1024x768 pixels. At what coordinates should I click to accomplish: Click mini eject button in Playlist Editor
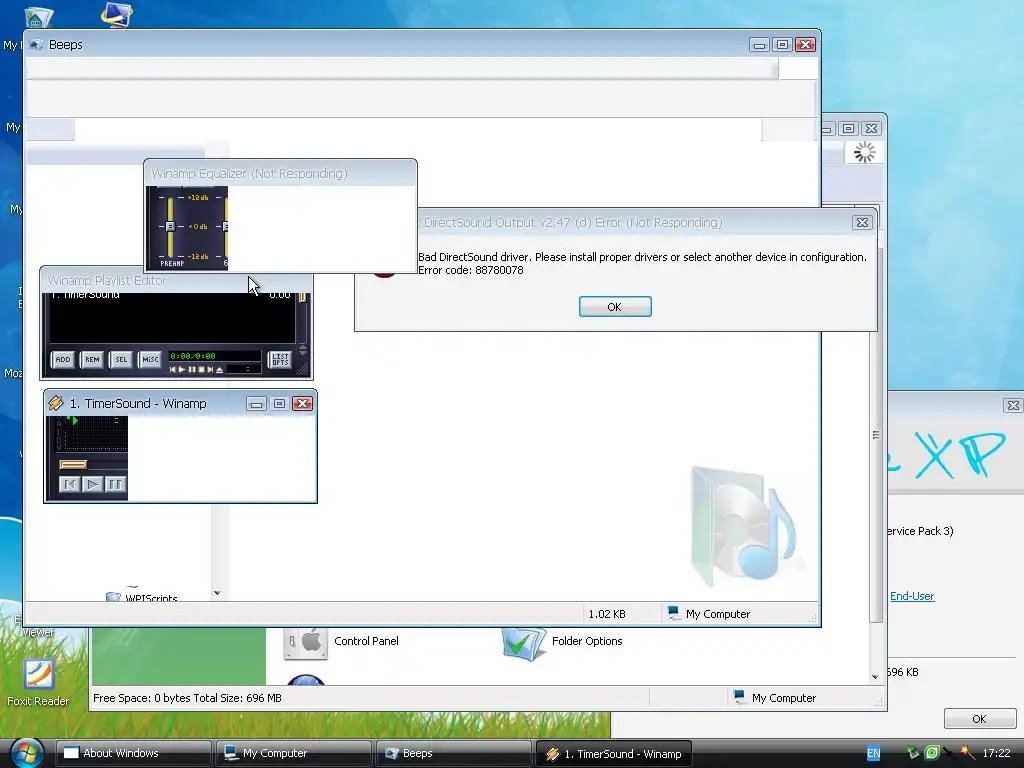pyautogui.click(x=219, y=370)
